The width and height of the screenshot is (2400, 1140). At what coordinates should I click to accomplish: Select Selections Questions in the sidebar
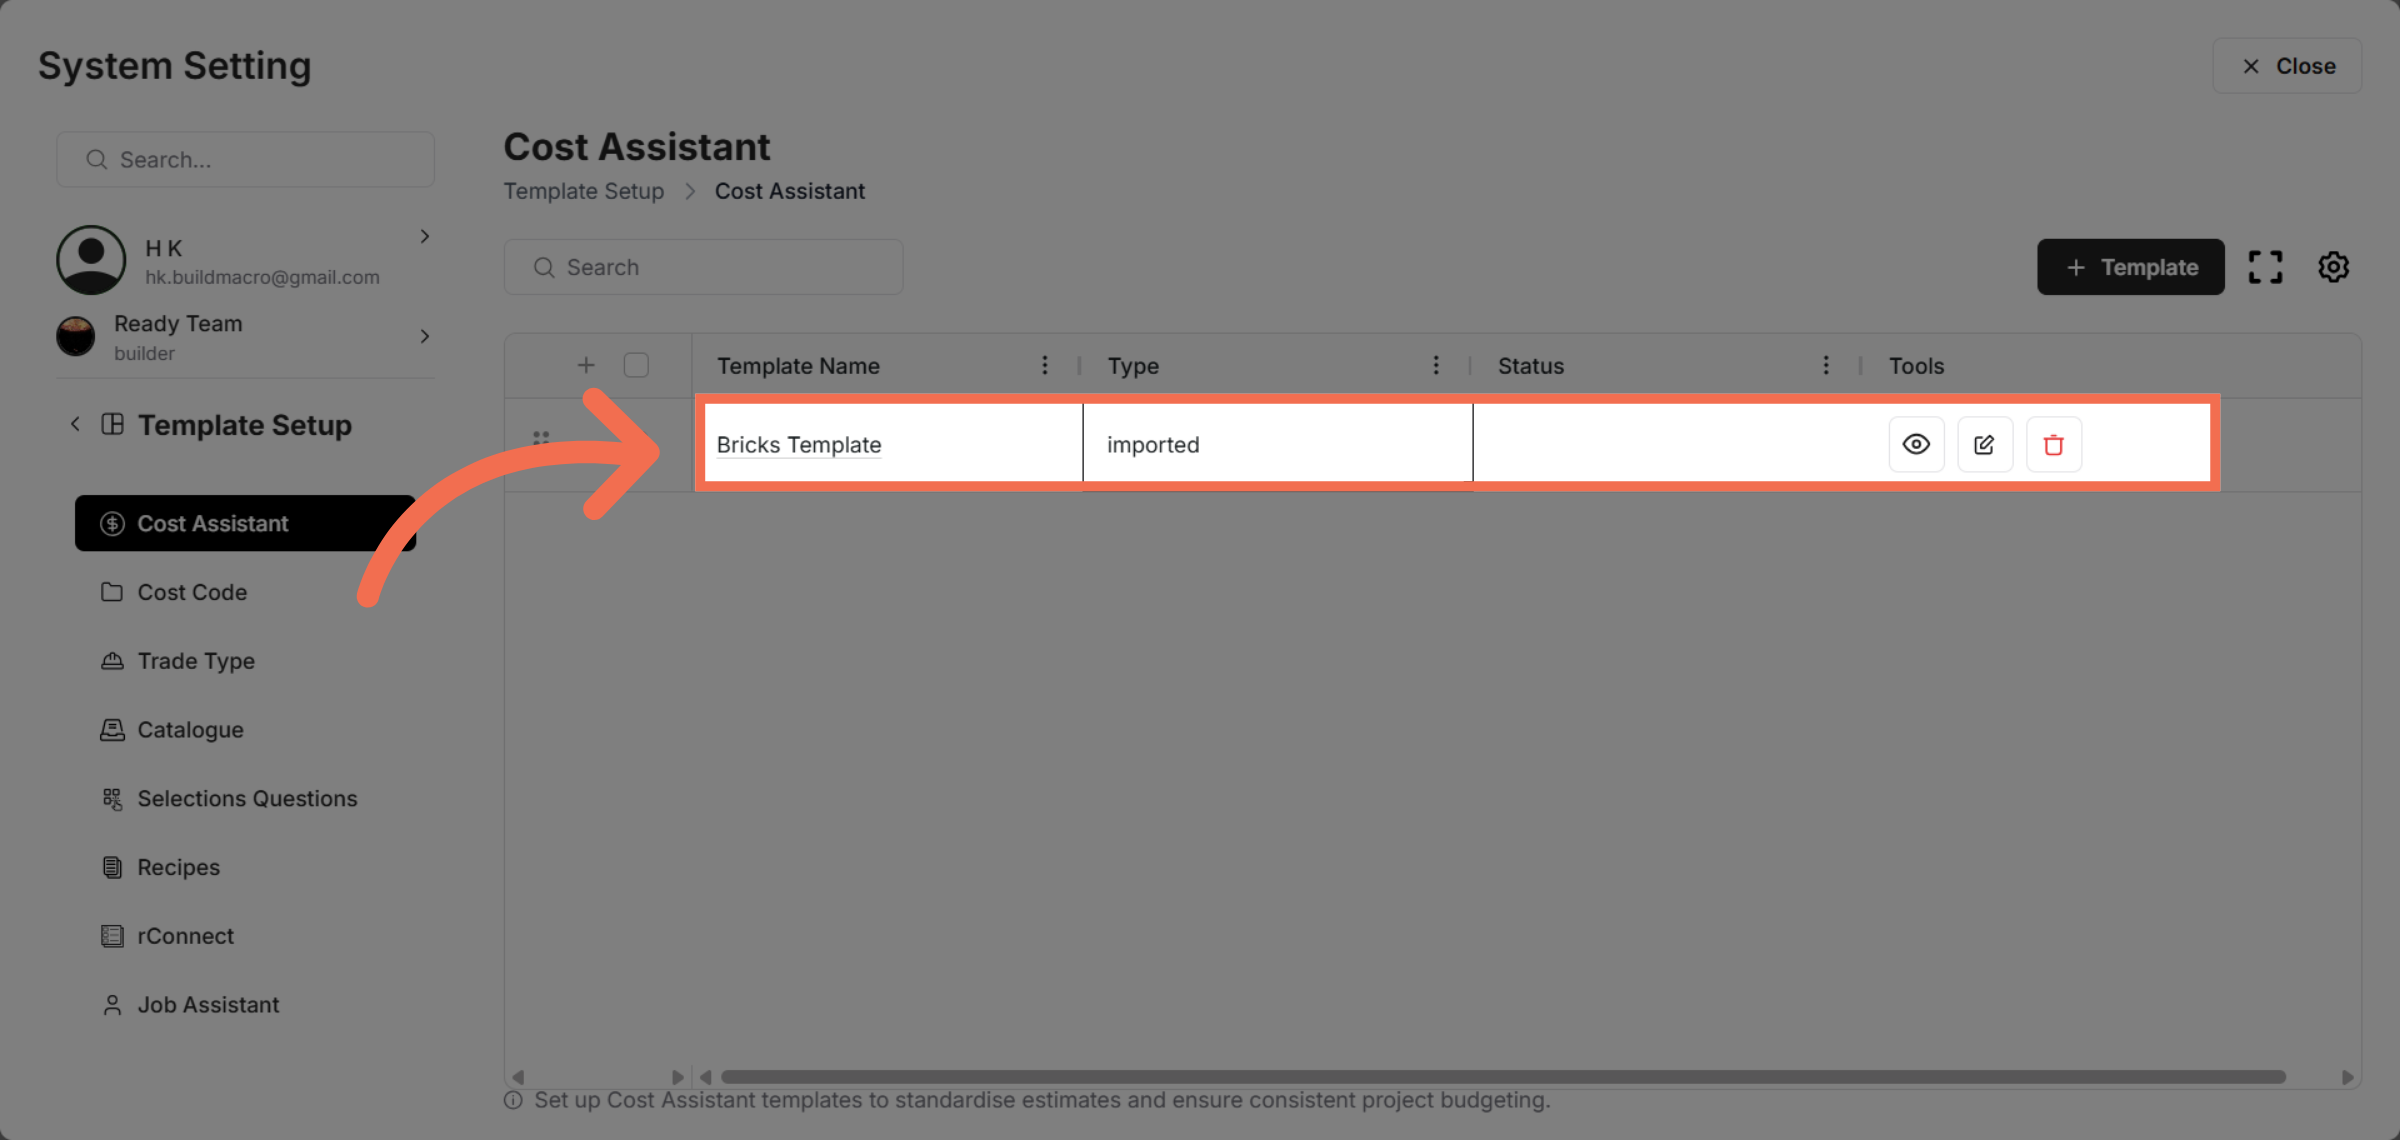(247, 798)
